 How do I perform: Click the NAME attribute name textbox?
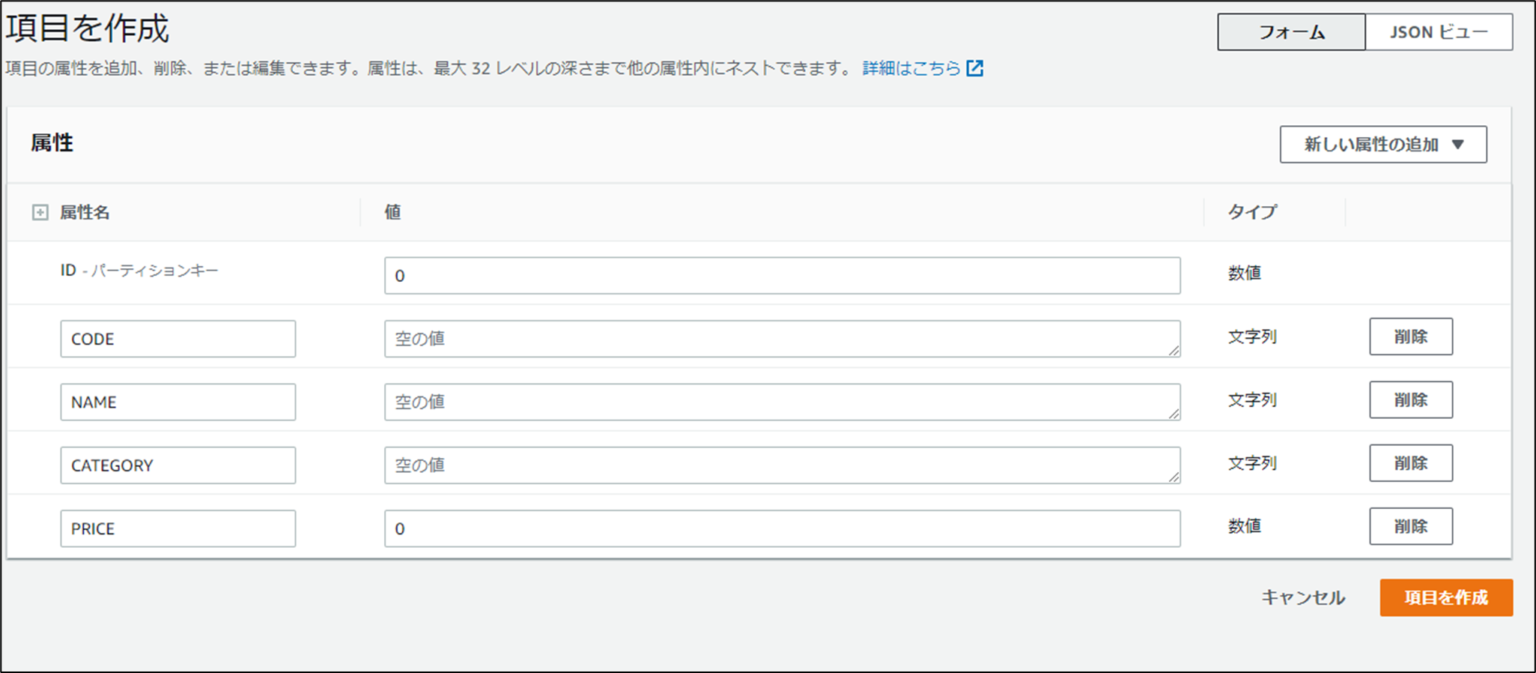pyautogui.click(x=177, y=401)
